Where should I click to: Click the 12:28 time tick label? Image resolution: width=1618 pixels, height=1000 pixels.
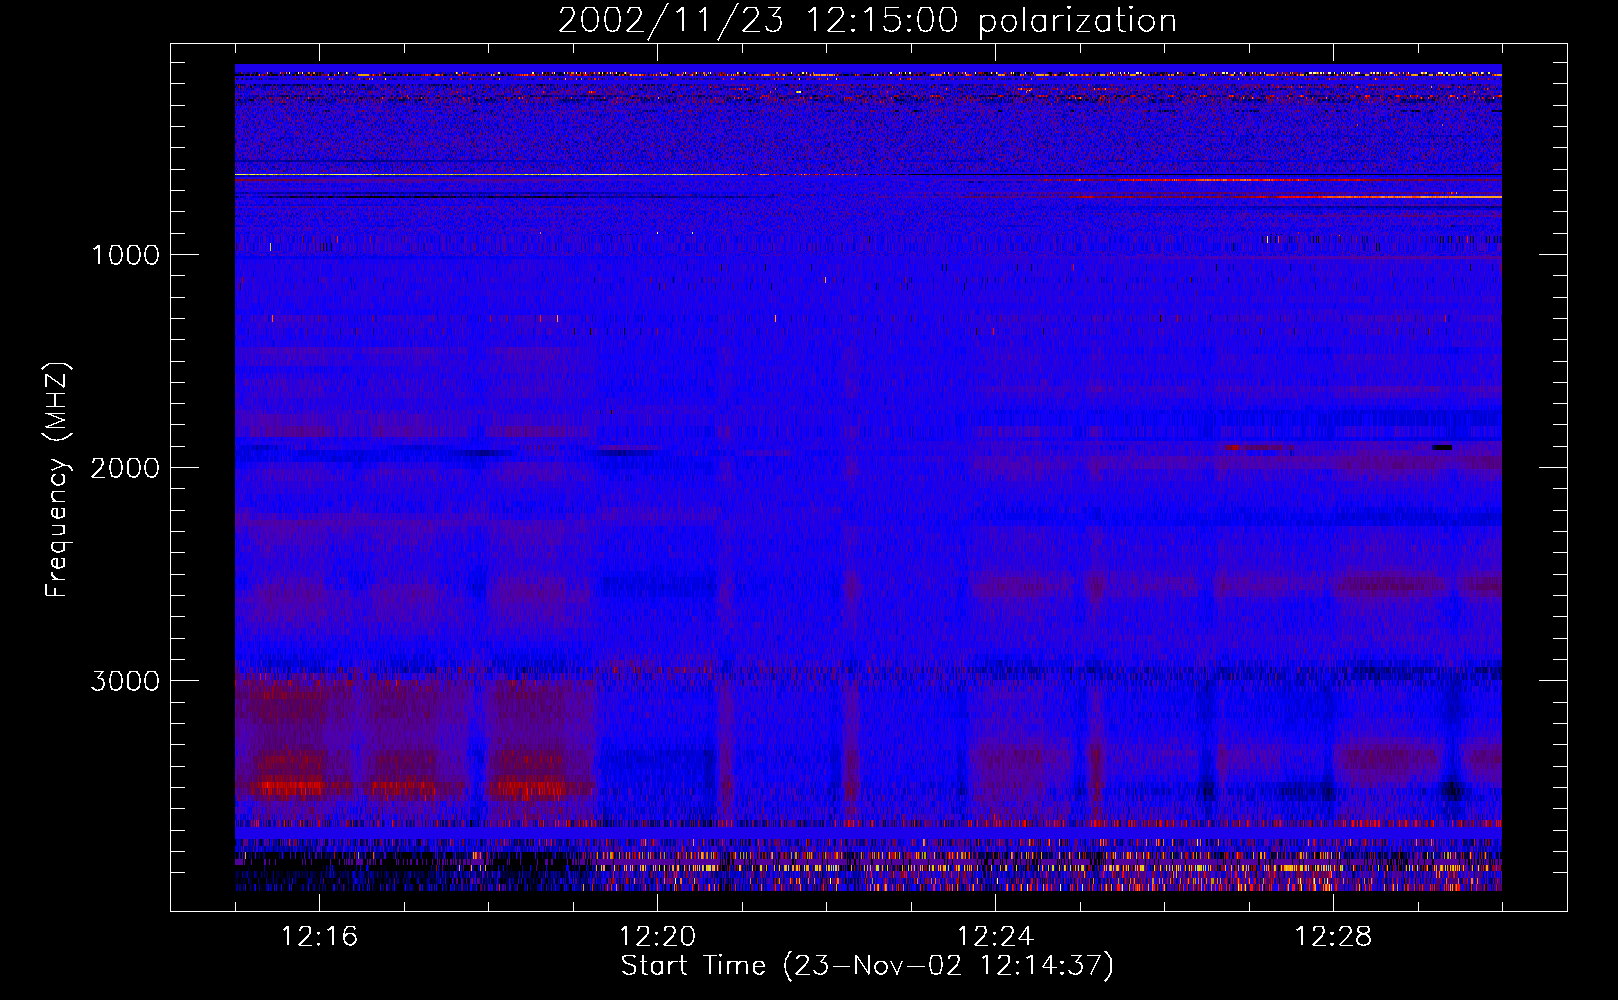tap(1333, 937)
